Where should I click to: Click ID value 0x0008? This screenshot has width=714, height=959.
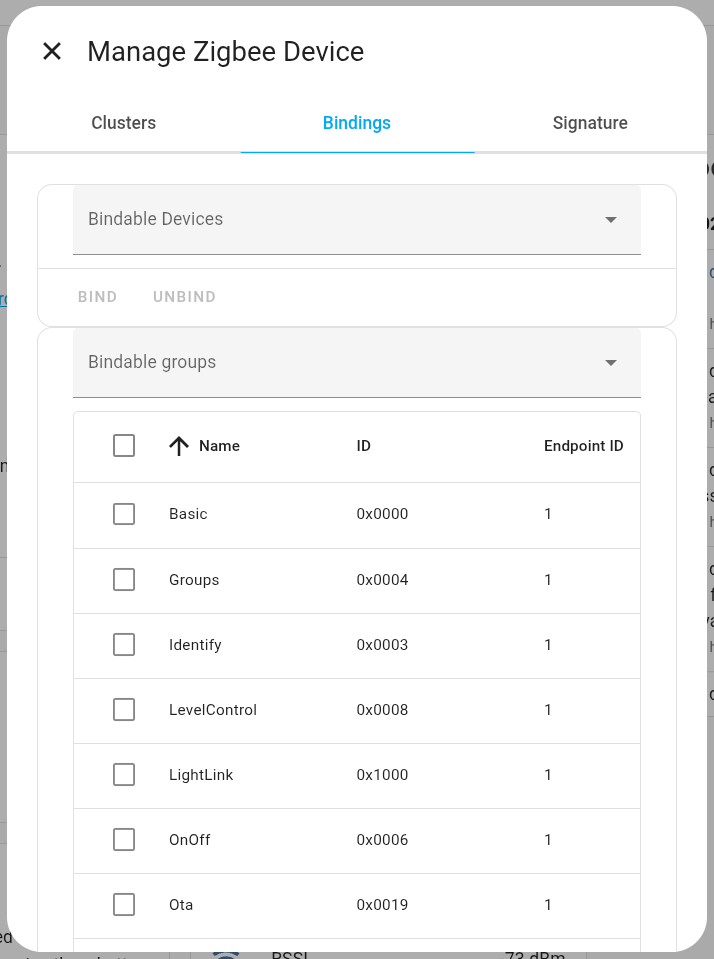tap(382, 710)
